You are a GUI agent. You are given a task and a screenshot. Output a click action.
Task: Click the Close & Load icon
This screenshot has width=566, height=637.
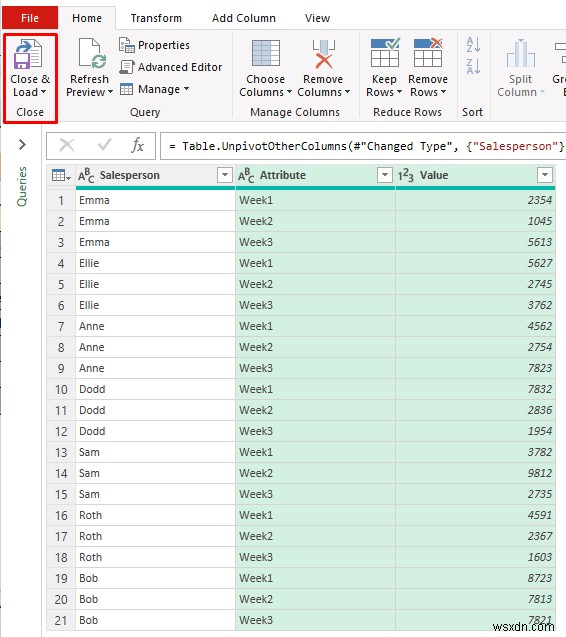click(x=27, y=54)
